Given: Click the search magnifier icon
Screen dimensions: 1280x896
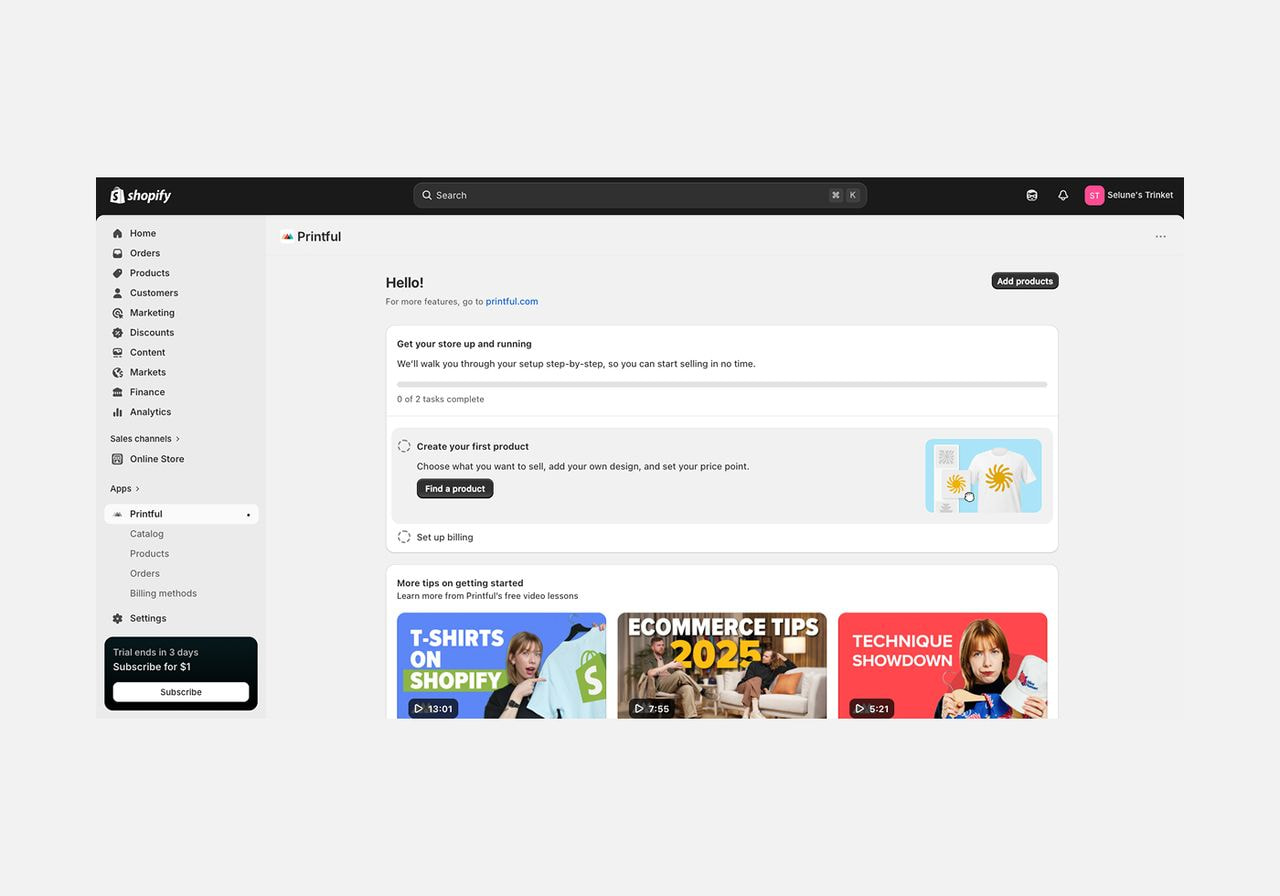Looking at the screenshot, I should point(427,195).
